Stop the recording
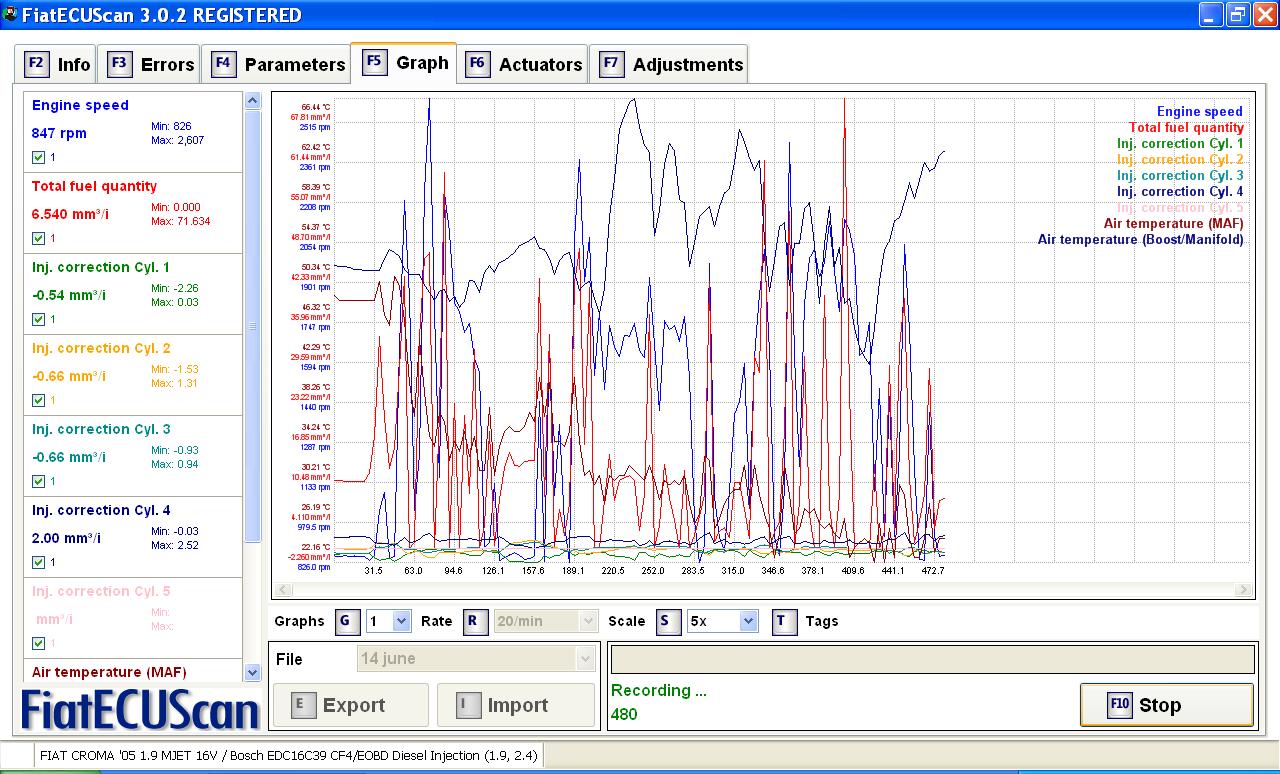Viewport: 1280px width, 774px height. (x=1166, y=705)
